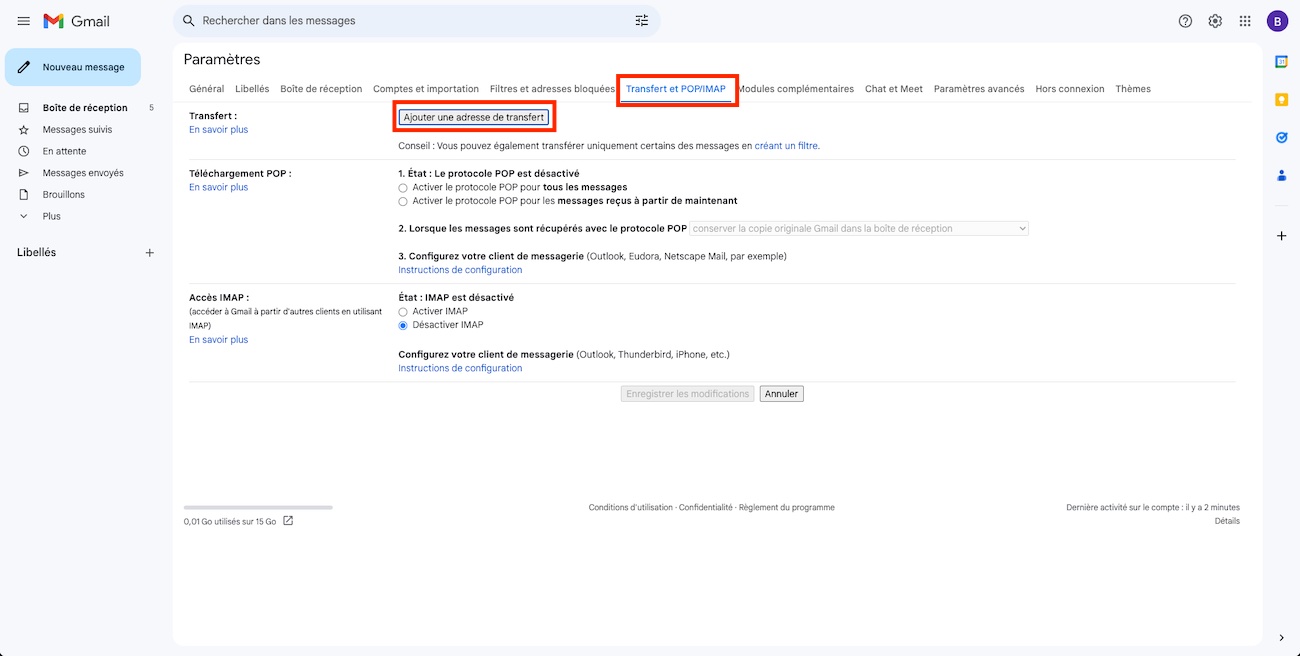Image resolution: width=1300 pixels, height=656 pixels.
Task: Click En savoir plus under Accès IMAP
Action: click(x=218, y=340)
